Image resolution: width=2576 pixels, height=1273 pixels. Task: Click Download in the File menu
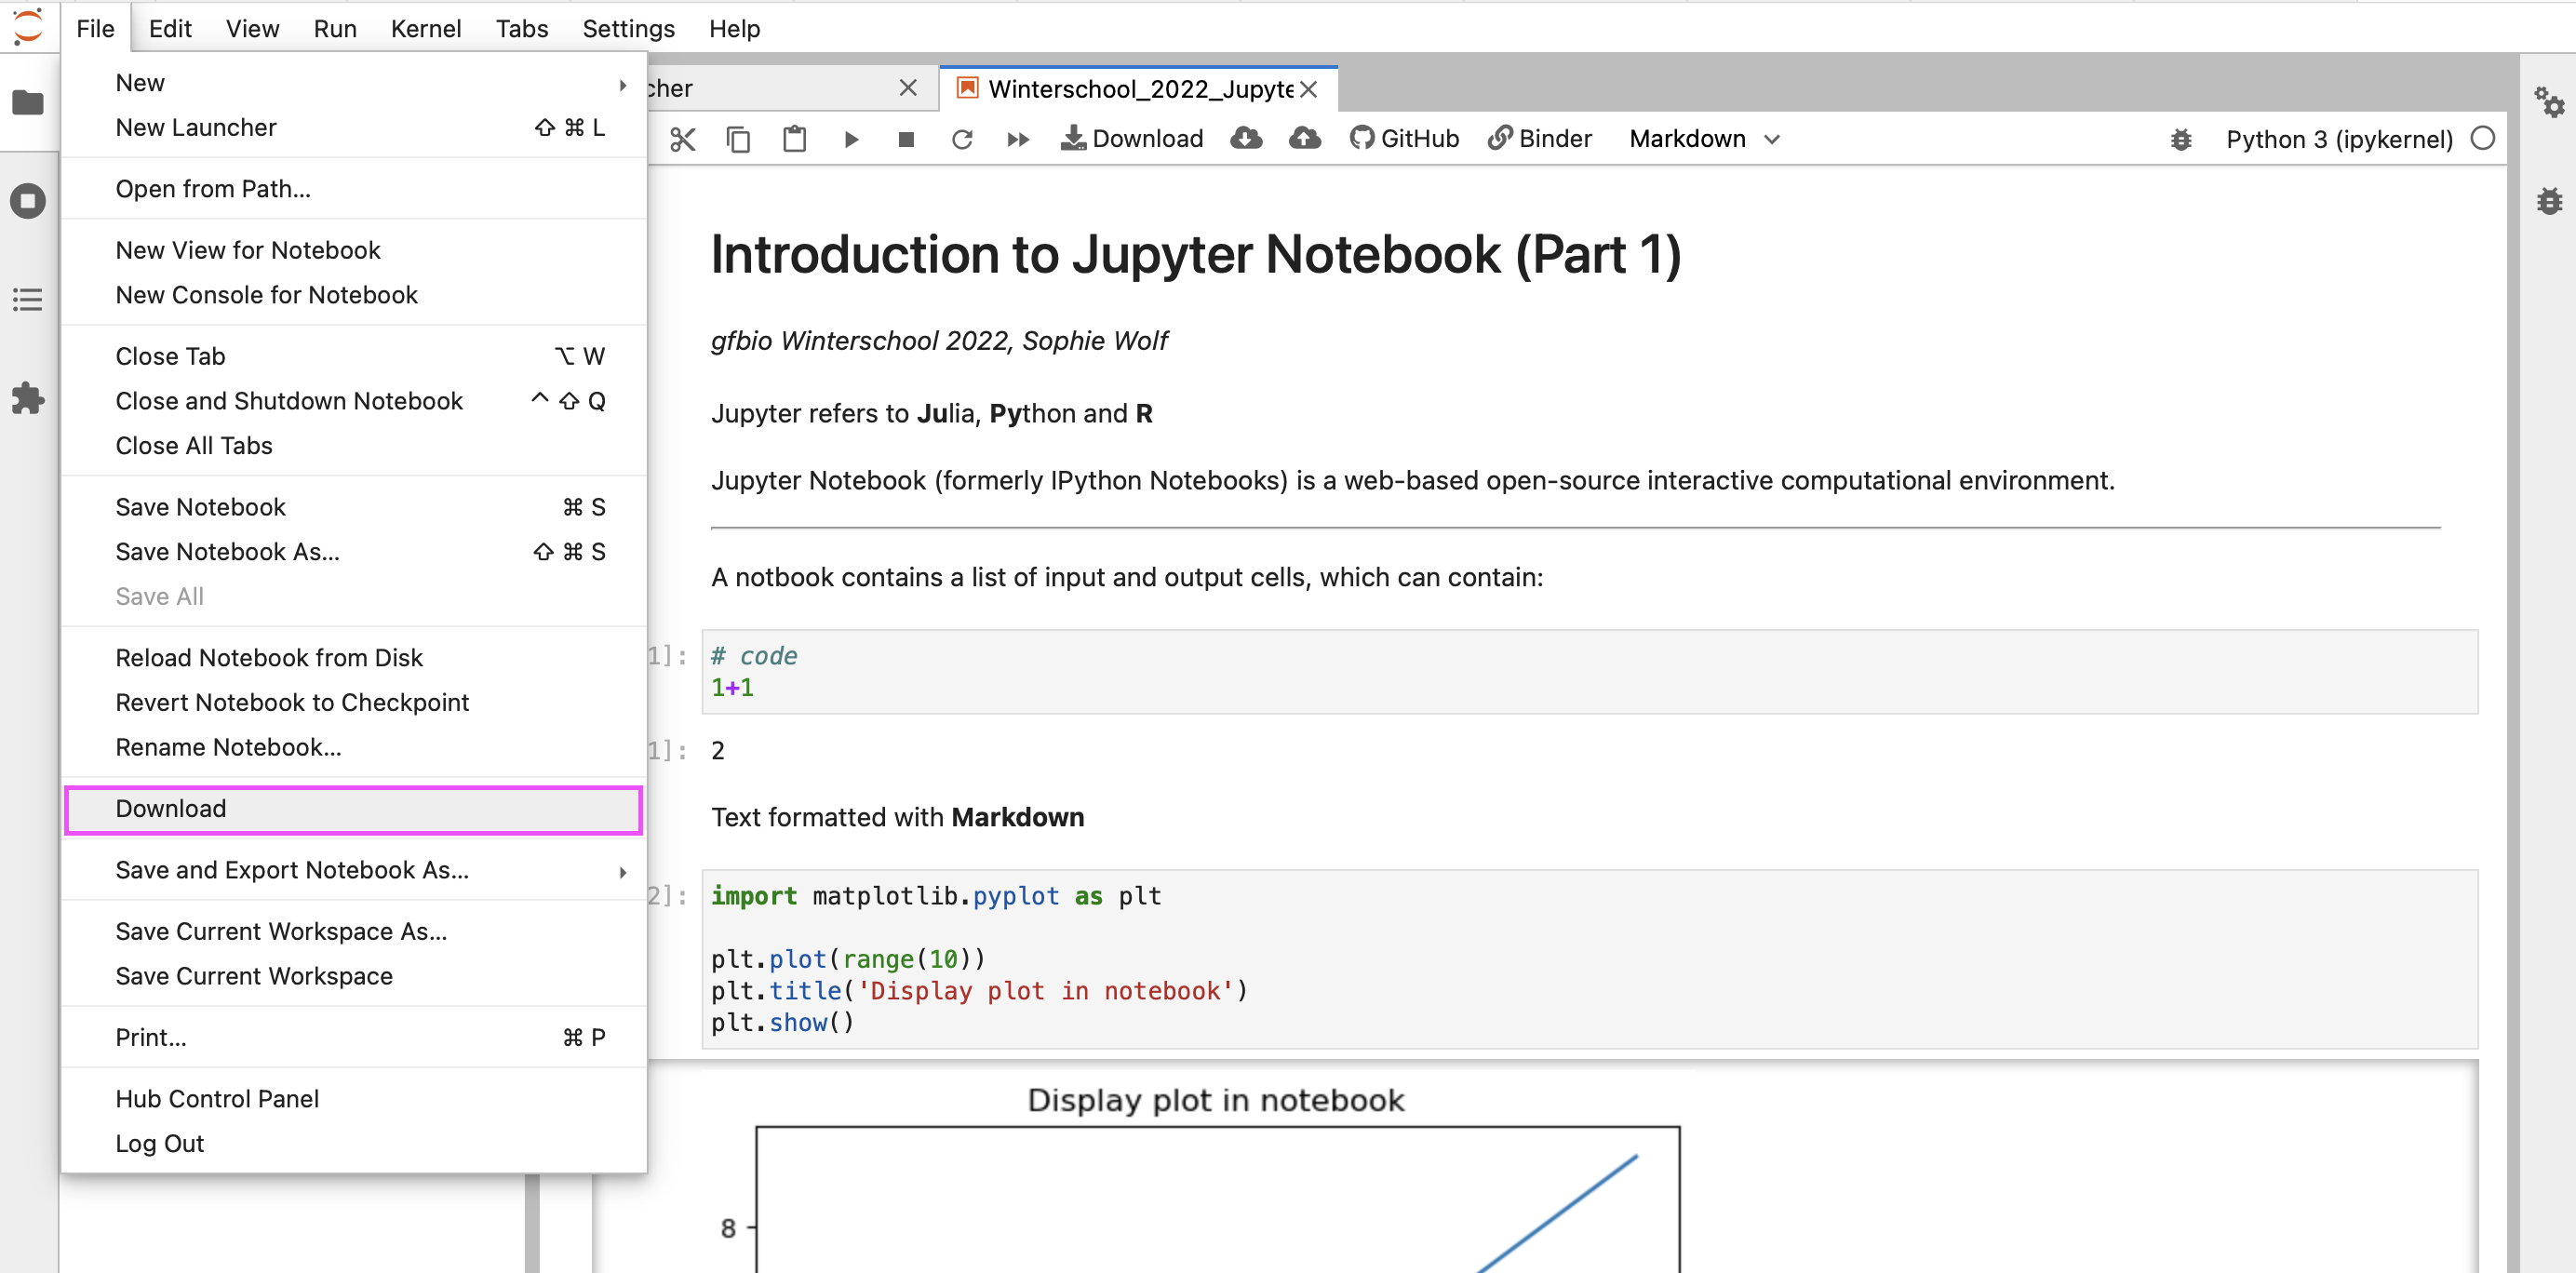point(354,809)
